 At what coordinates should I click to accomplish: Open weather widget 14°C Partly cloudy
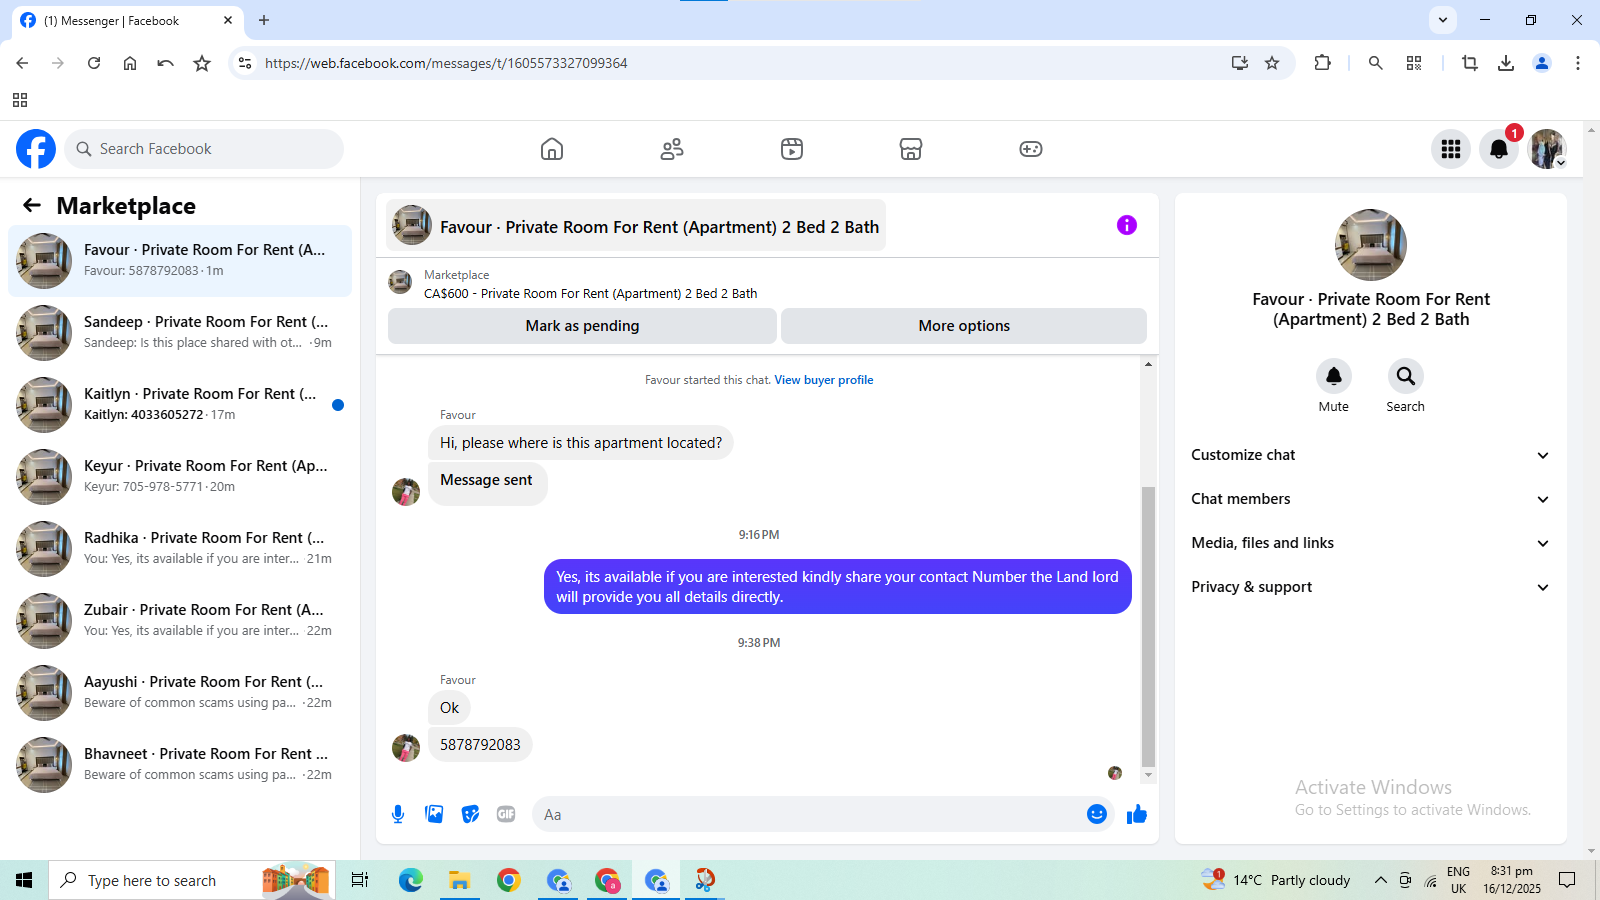[x=1277, y=880]
